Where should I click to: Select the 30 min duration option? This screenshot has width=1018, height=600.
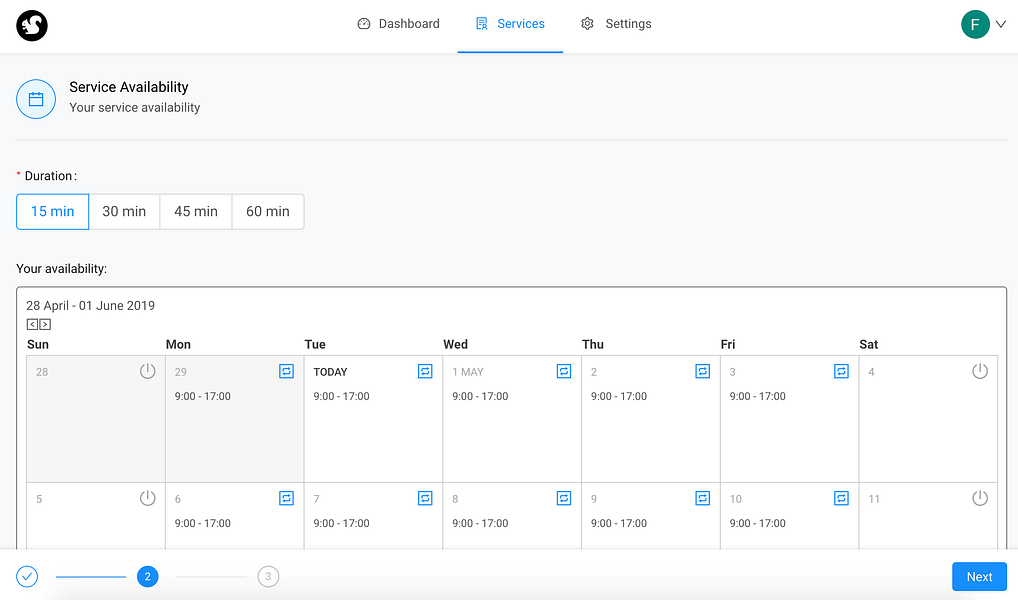tap(124, 212)
